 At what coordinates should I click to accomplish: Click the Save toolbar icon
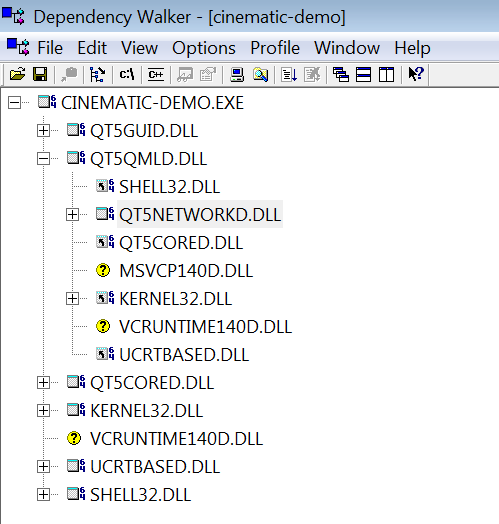click(40, 74)
